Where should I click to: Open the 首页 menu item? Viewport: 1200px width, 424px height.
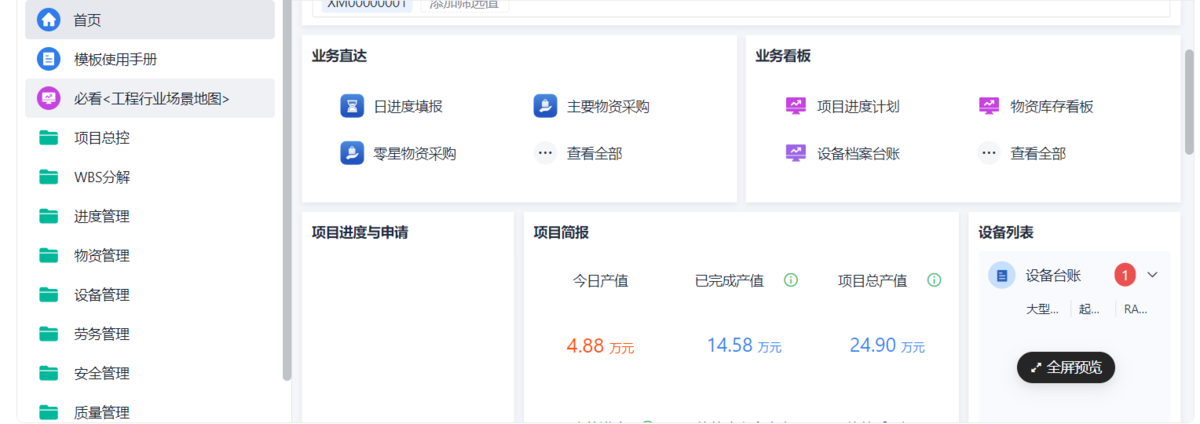tap(150, 20)
